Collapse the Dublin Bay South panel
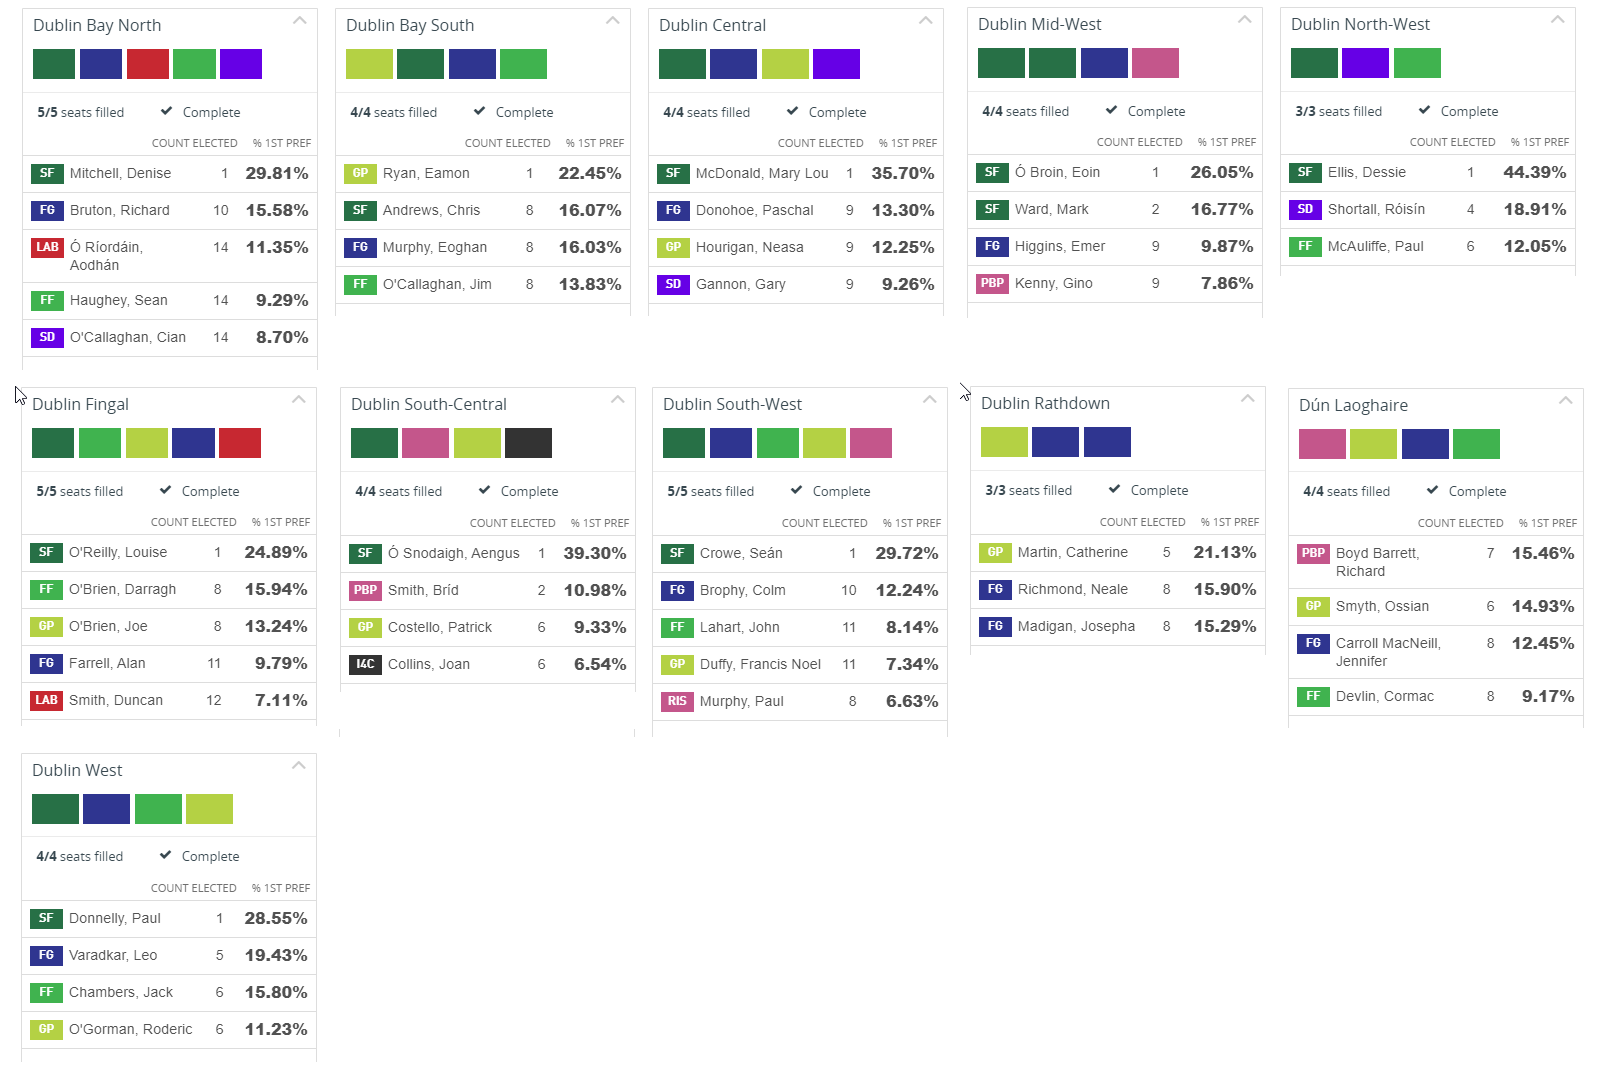 click(x=612, y=20)
